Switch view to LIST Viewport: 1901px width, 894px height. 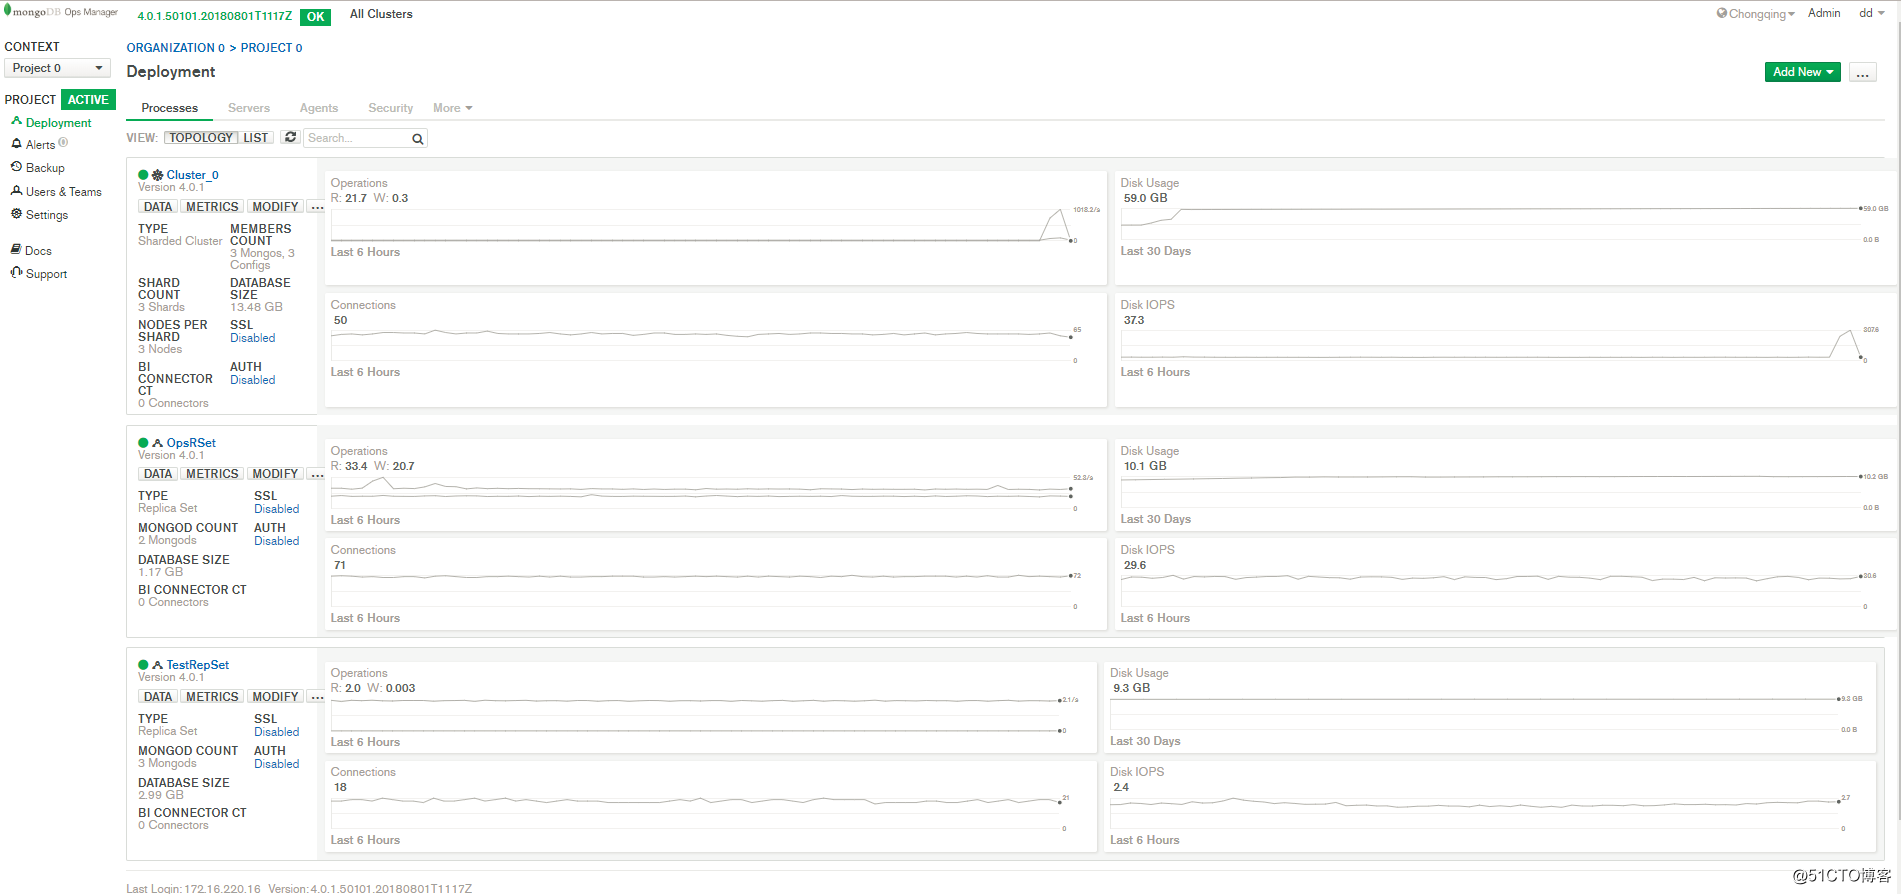256,138
